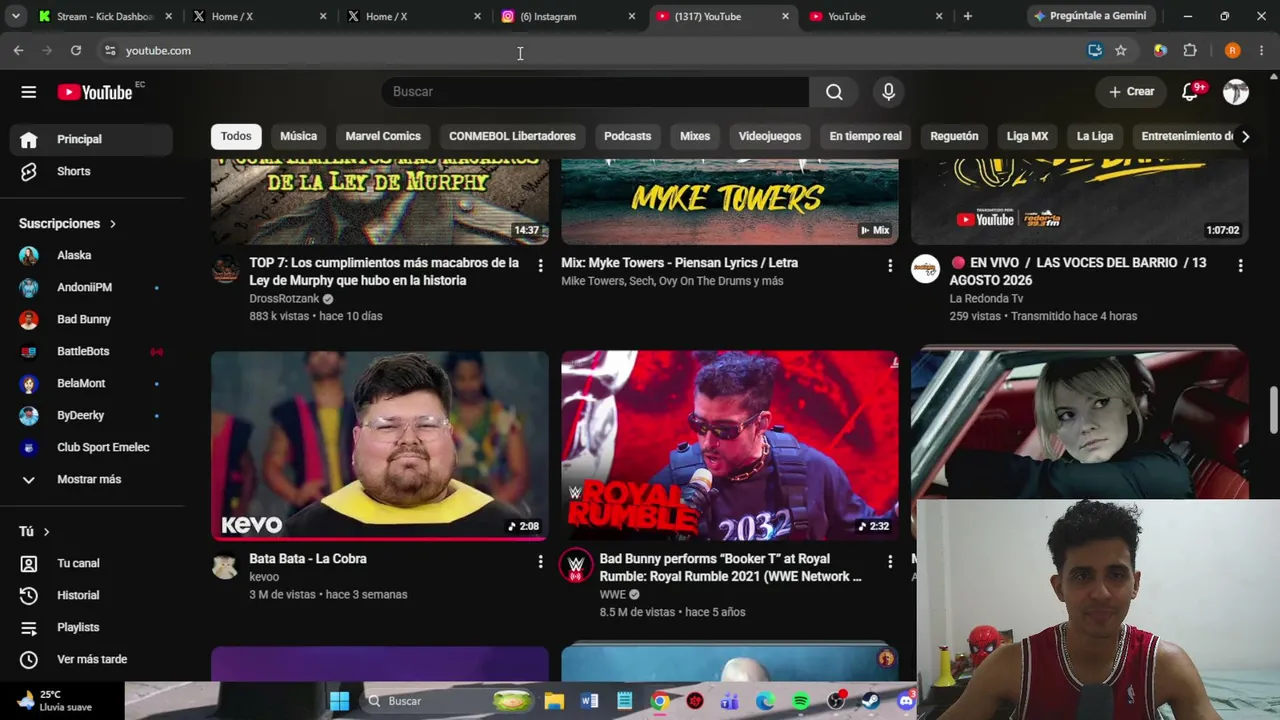Show next category chips with right arrow
Screen dimensions: 1280x720
click(x=1245, y=136)
